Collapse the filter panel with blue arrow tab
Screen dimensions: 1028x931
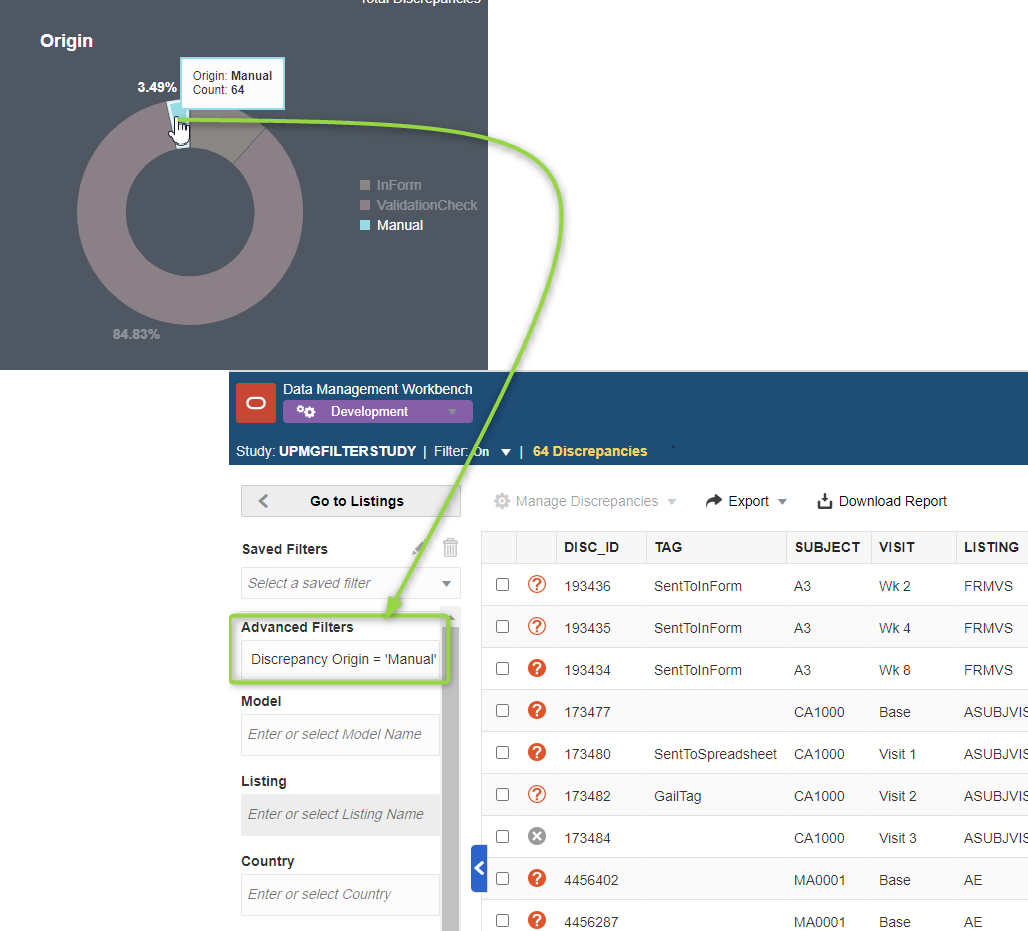click(x=479, y=868)
